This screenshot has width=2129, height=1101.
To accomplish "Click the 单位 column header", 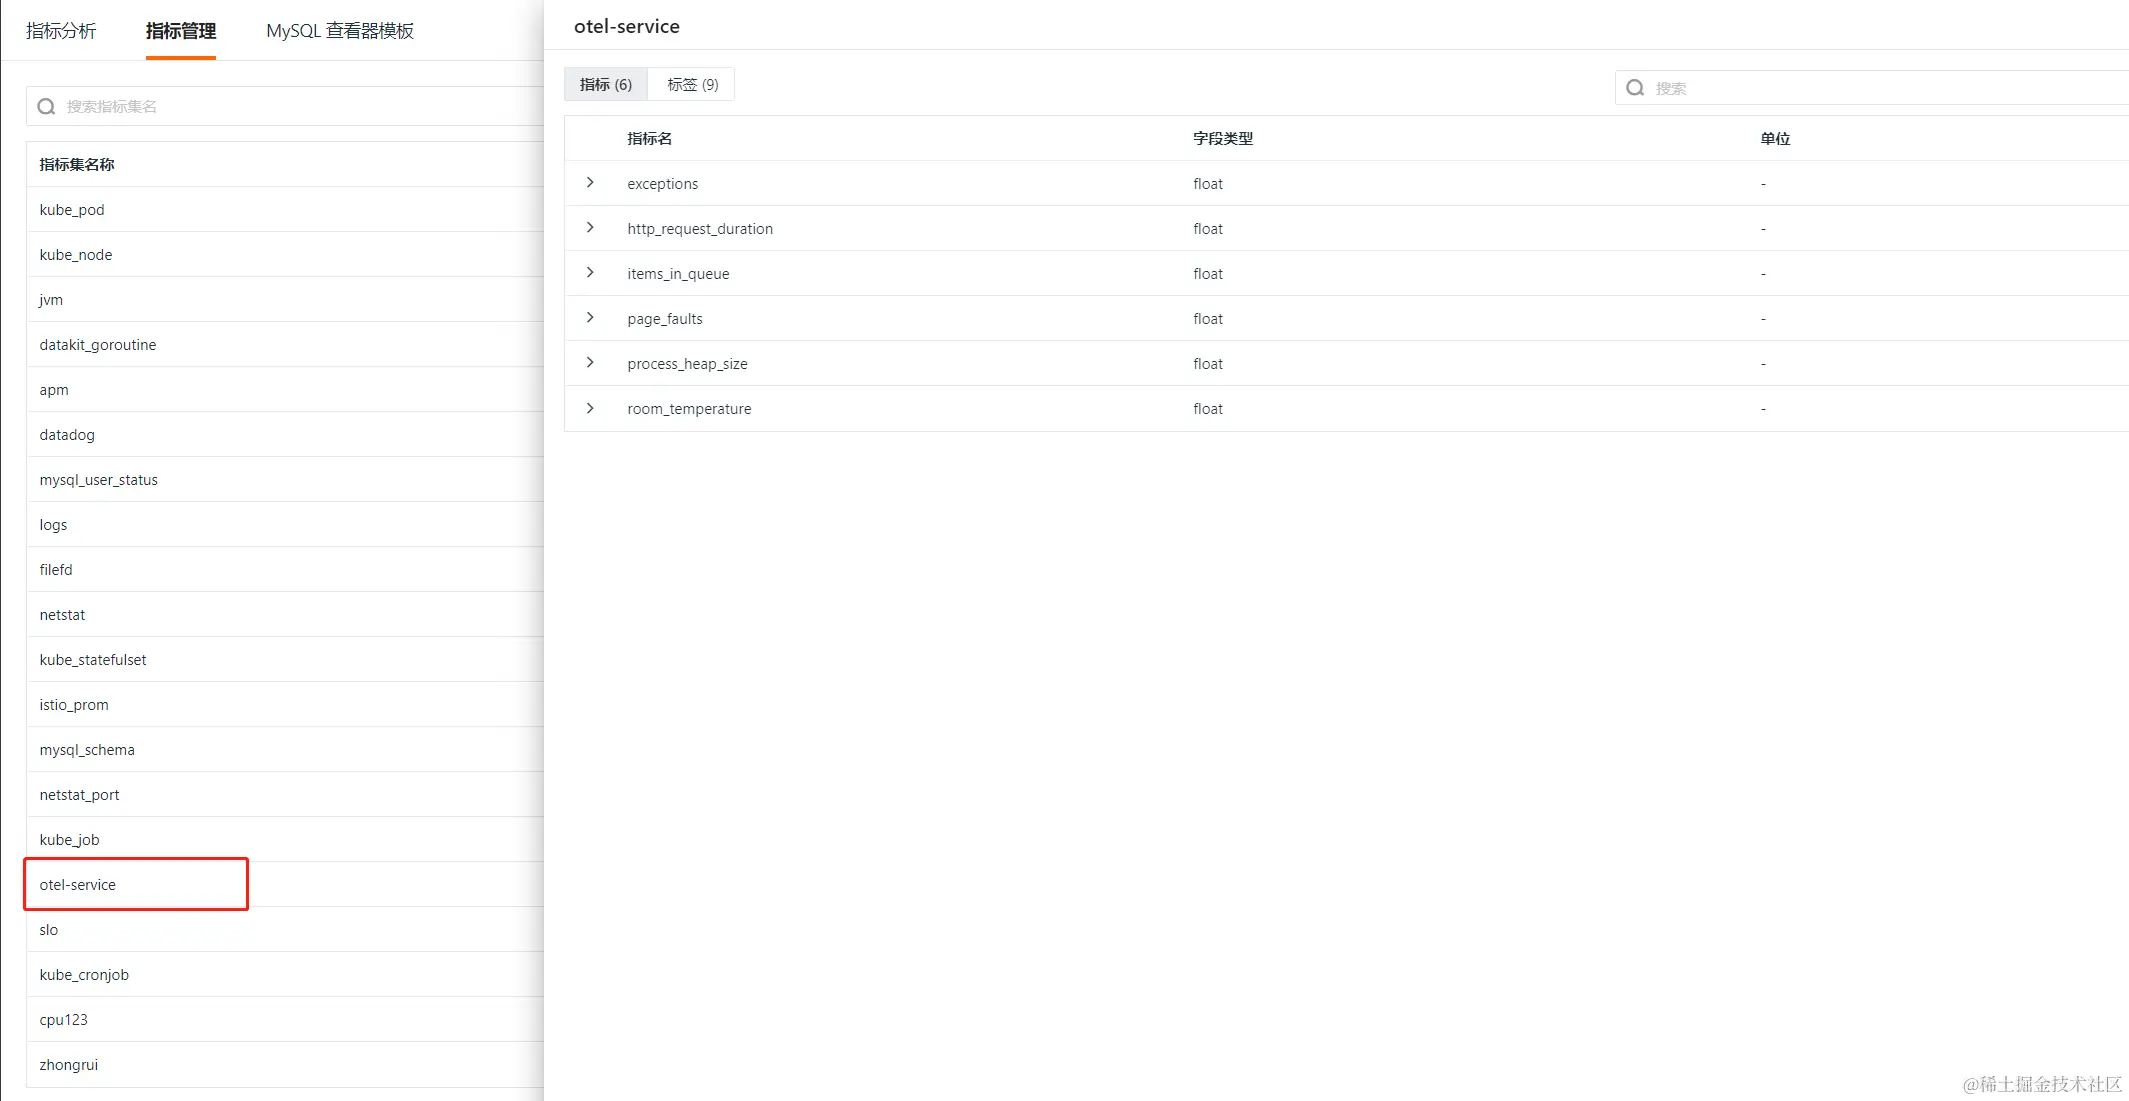I will pos(1775,139).
